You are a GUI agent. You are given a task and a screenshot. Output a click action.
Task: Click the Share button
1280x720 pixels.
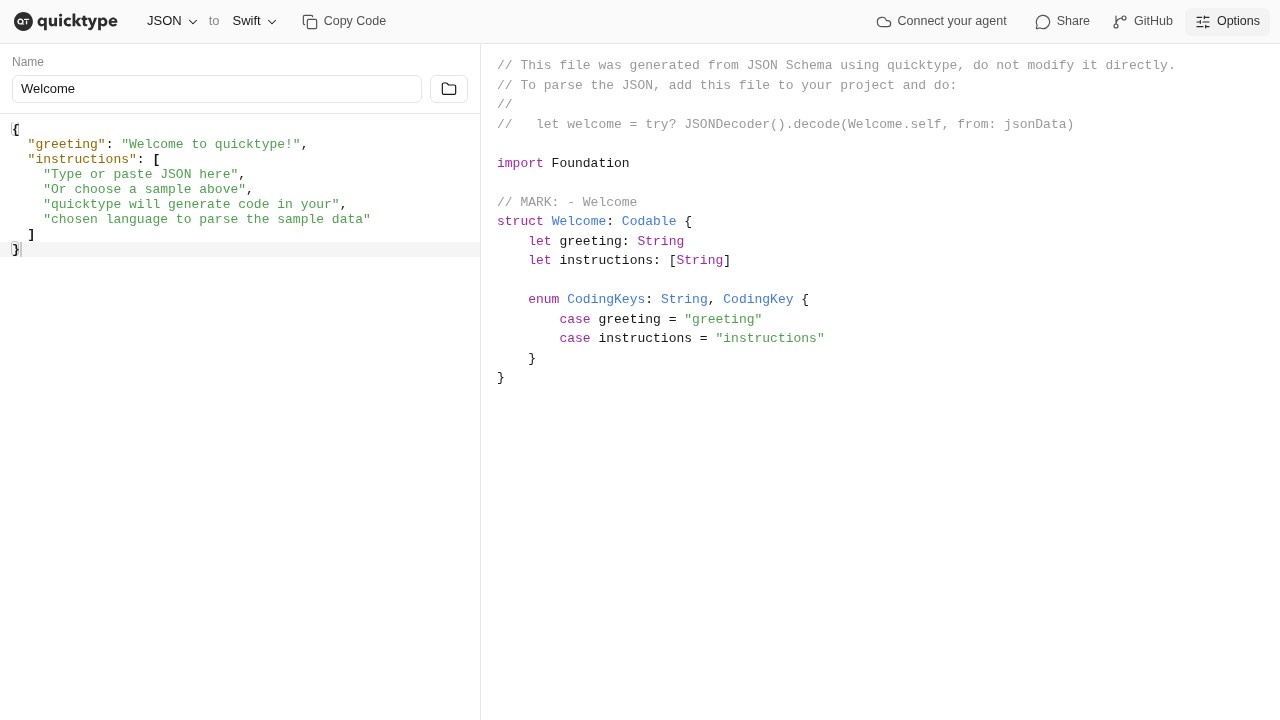(x=1062, y=21)
